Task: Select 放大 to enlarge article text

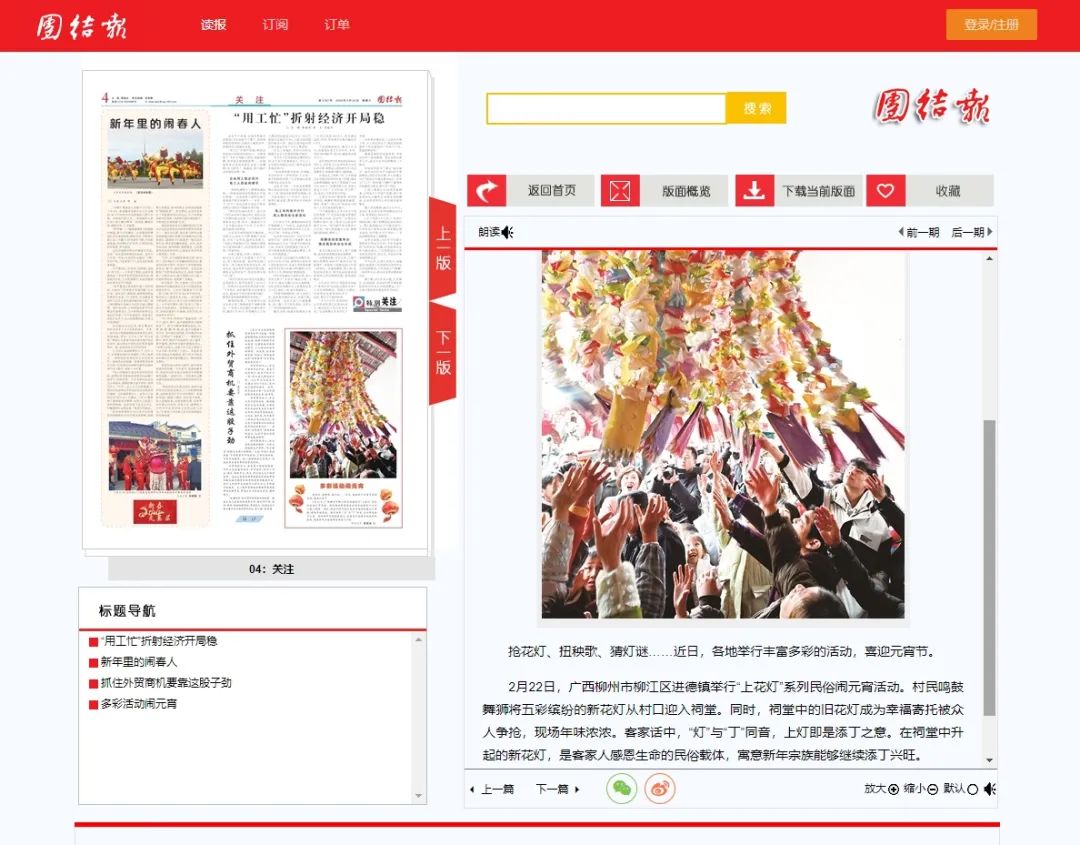Action: tap(893, 789)
